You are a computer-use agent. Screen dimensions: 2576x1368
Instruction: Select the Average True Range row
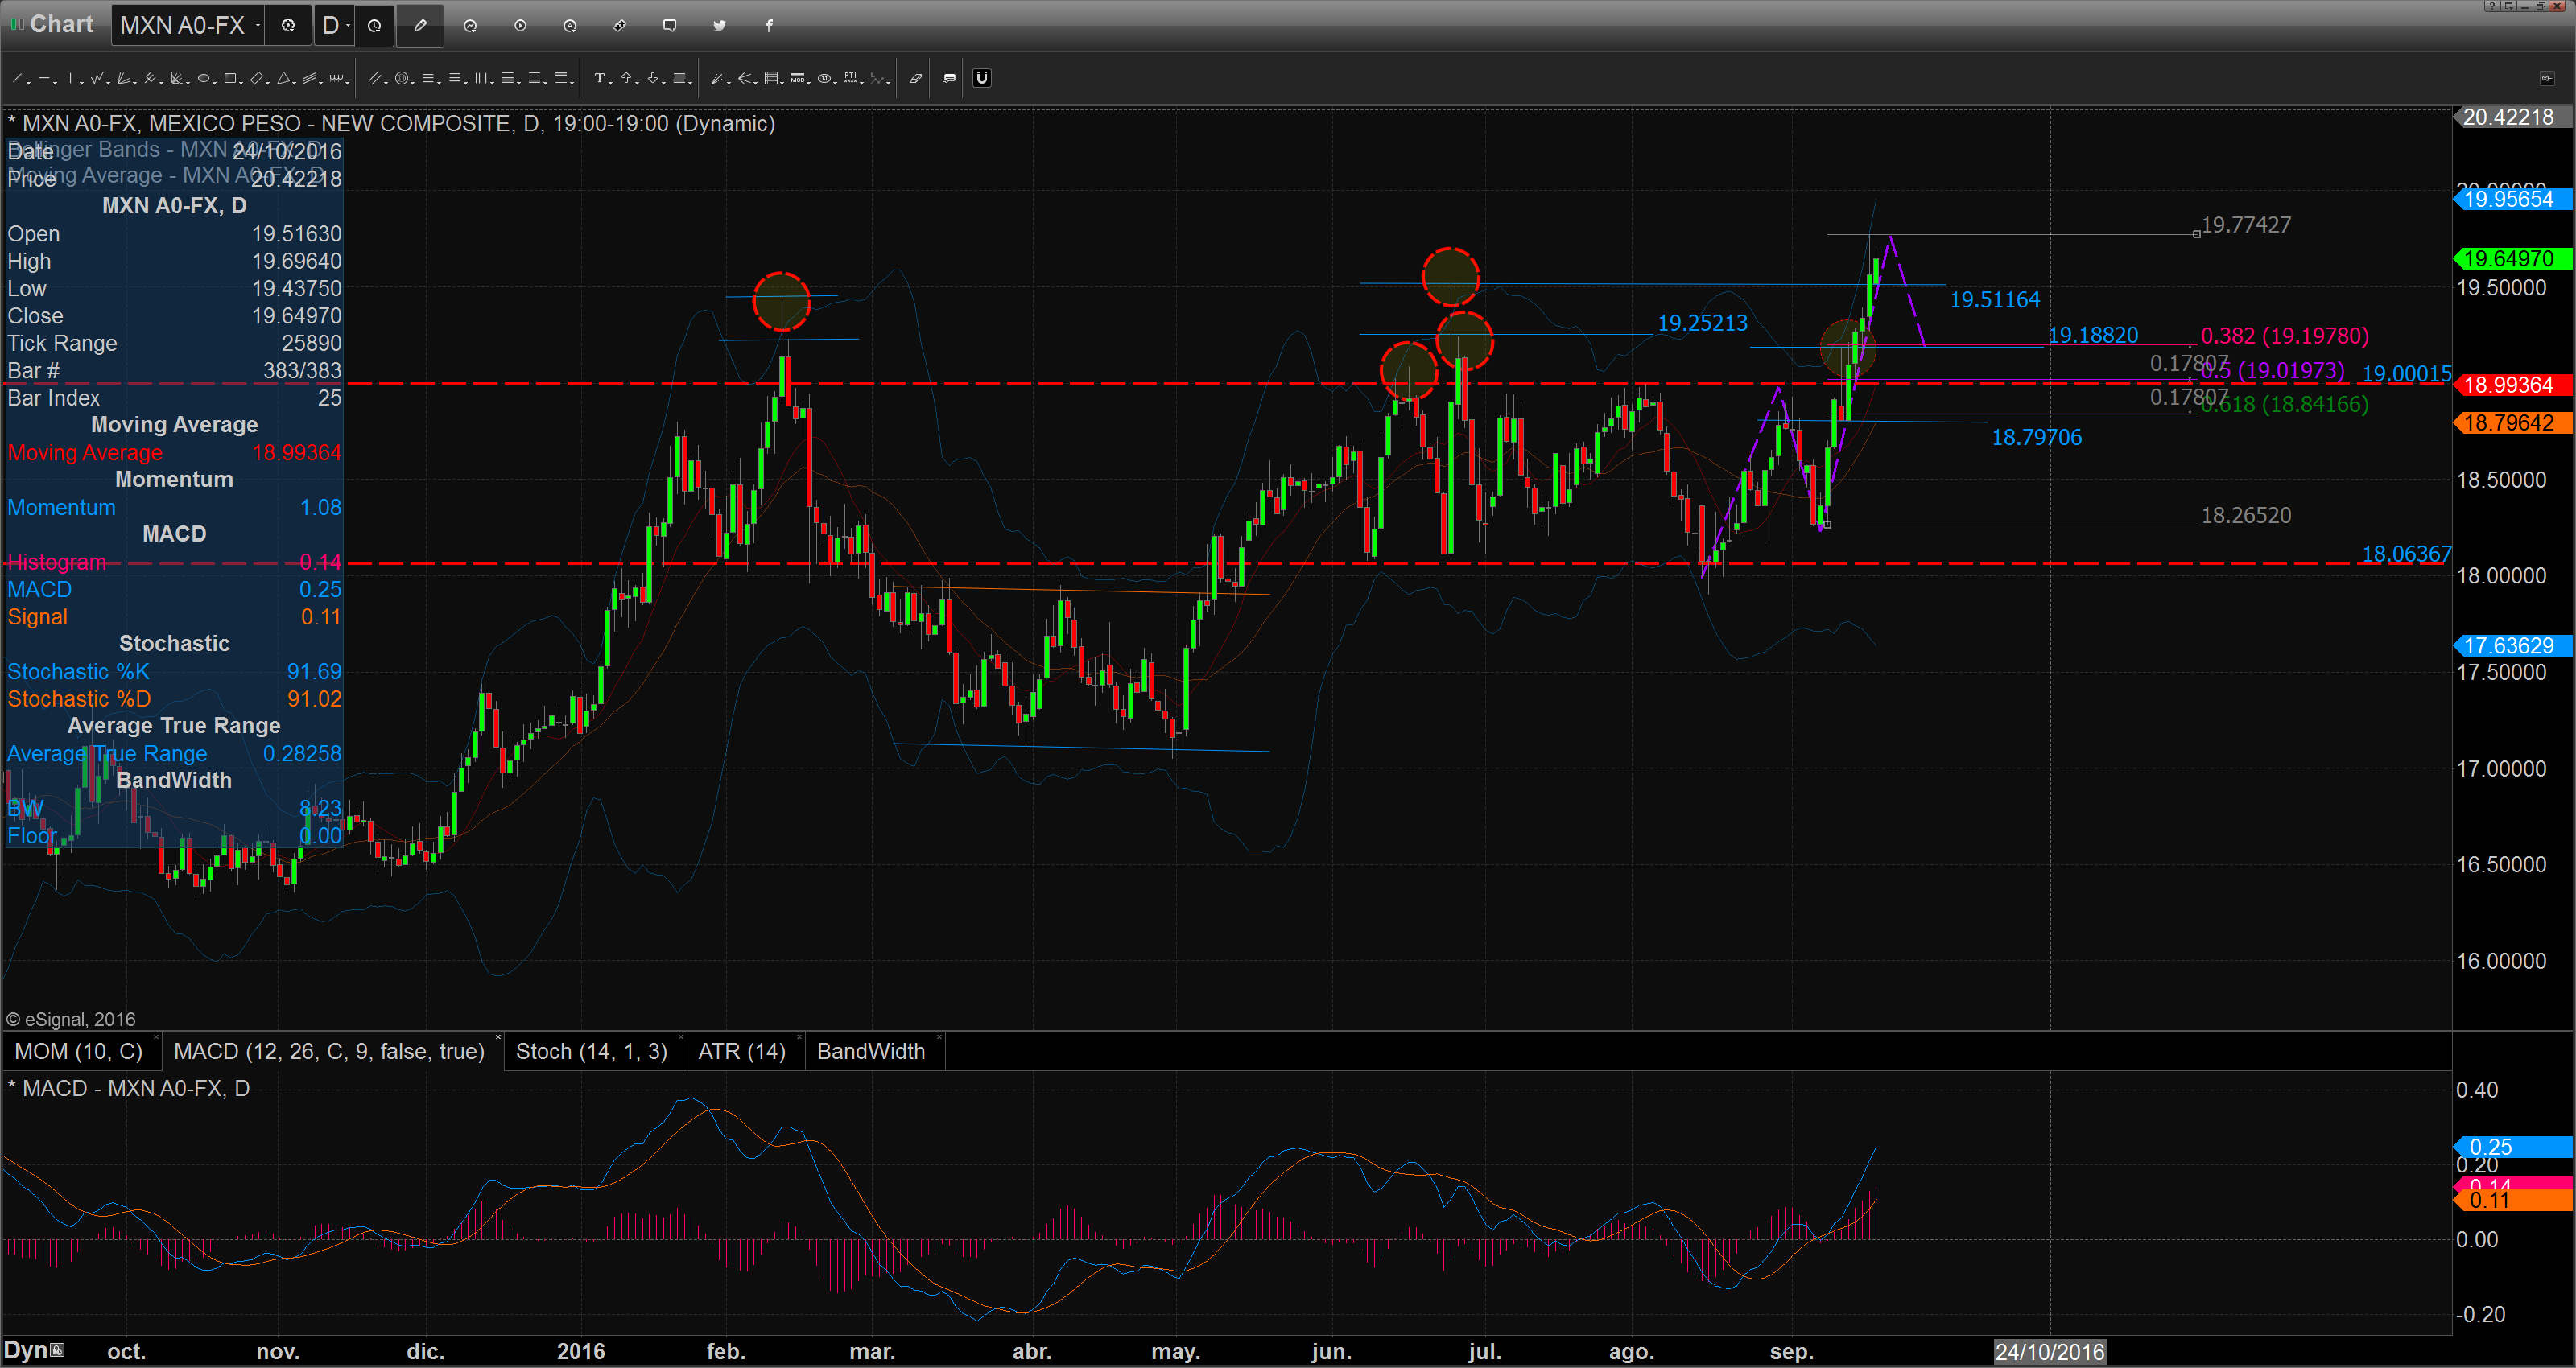pos(174,754)
